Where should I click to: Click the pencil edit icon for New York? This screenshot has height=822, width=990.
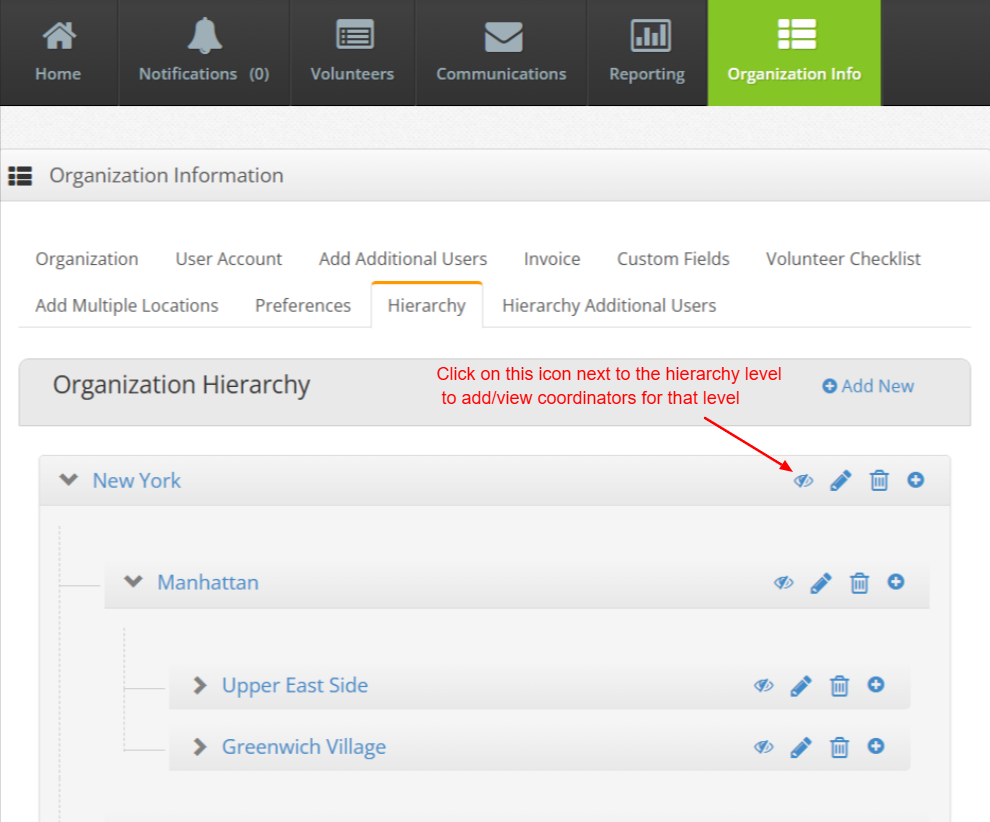(x=841, y=481)
